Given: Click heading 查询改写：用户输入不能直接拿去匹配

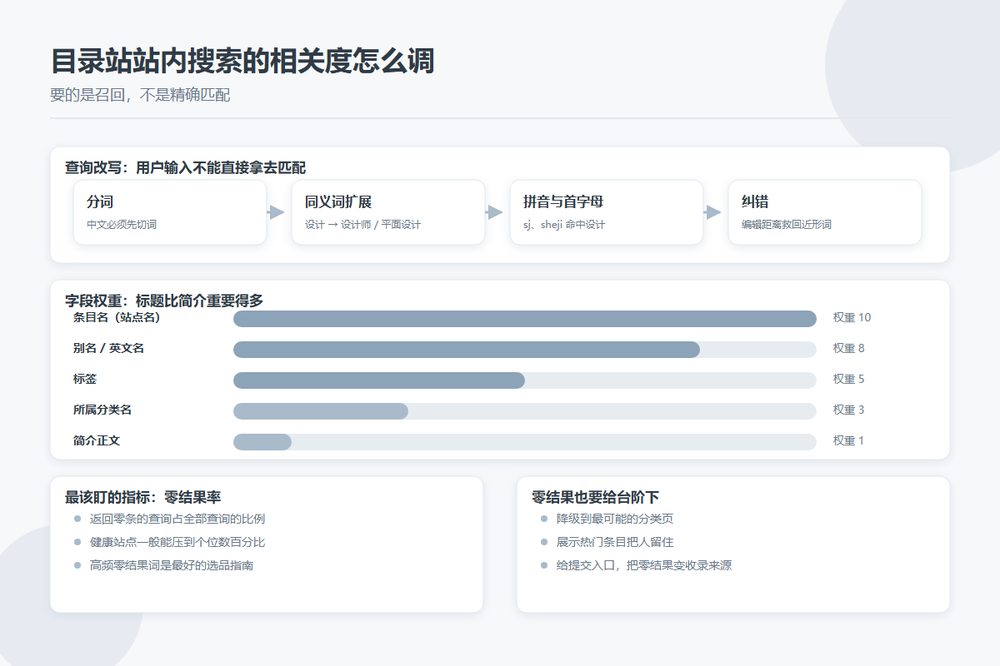Looking at the screenshot, I should tap(185, 168).
